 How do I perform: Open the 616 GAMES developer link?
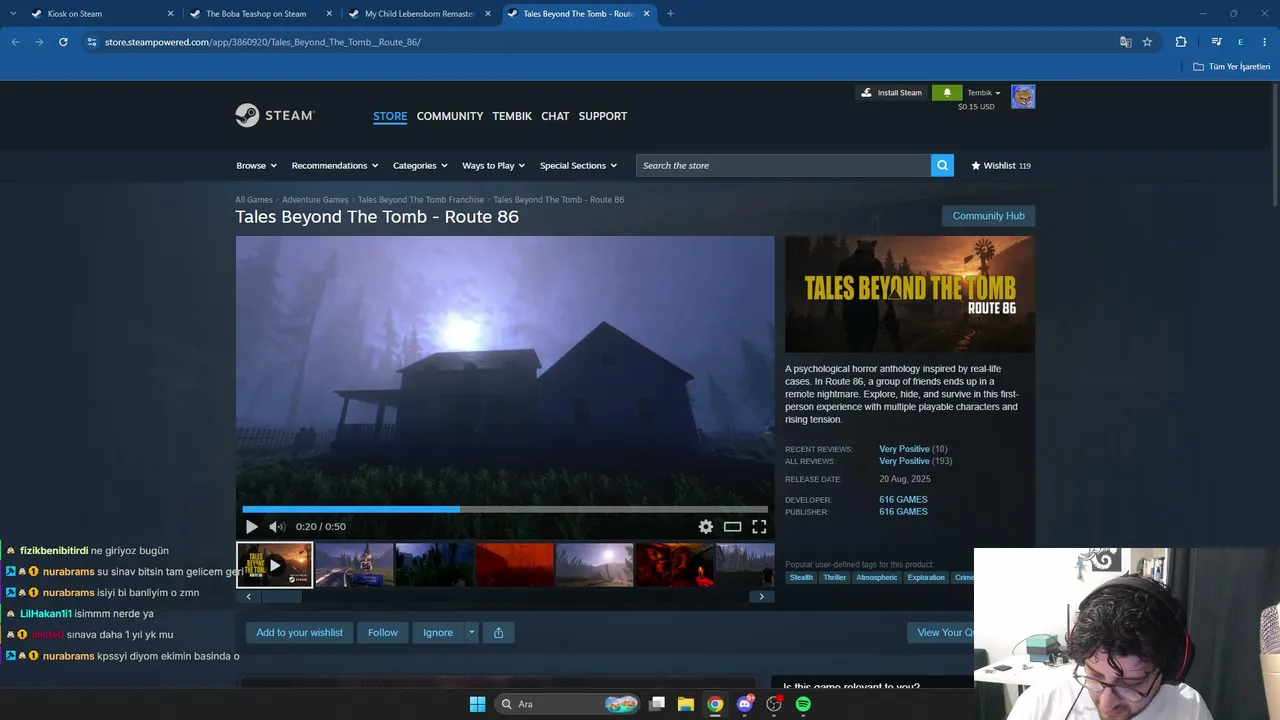tap(903, 499)
